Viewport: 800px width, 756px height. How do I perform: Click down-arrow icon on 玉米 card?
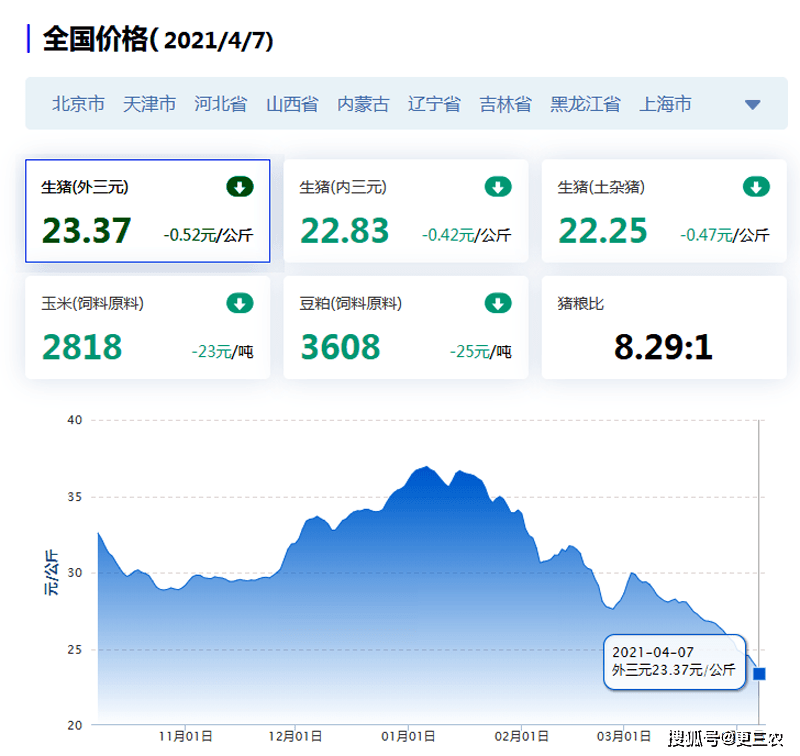[x=240, y=303]
